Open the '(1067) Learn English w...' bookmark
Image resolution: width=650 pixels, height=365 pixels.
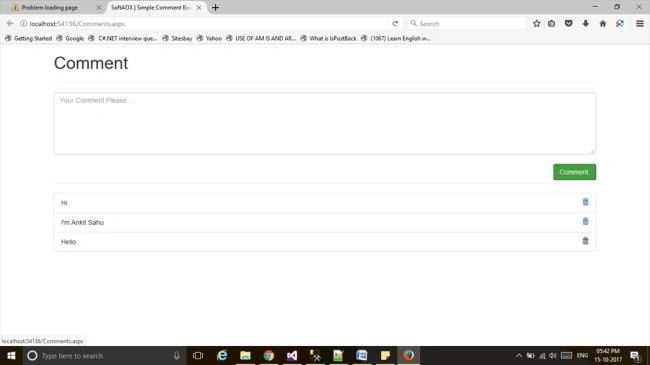tap(395, 38)
